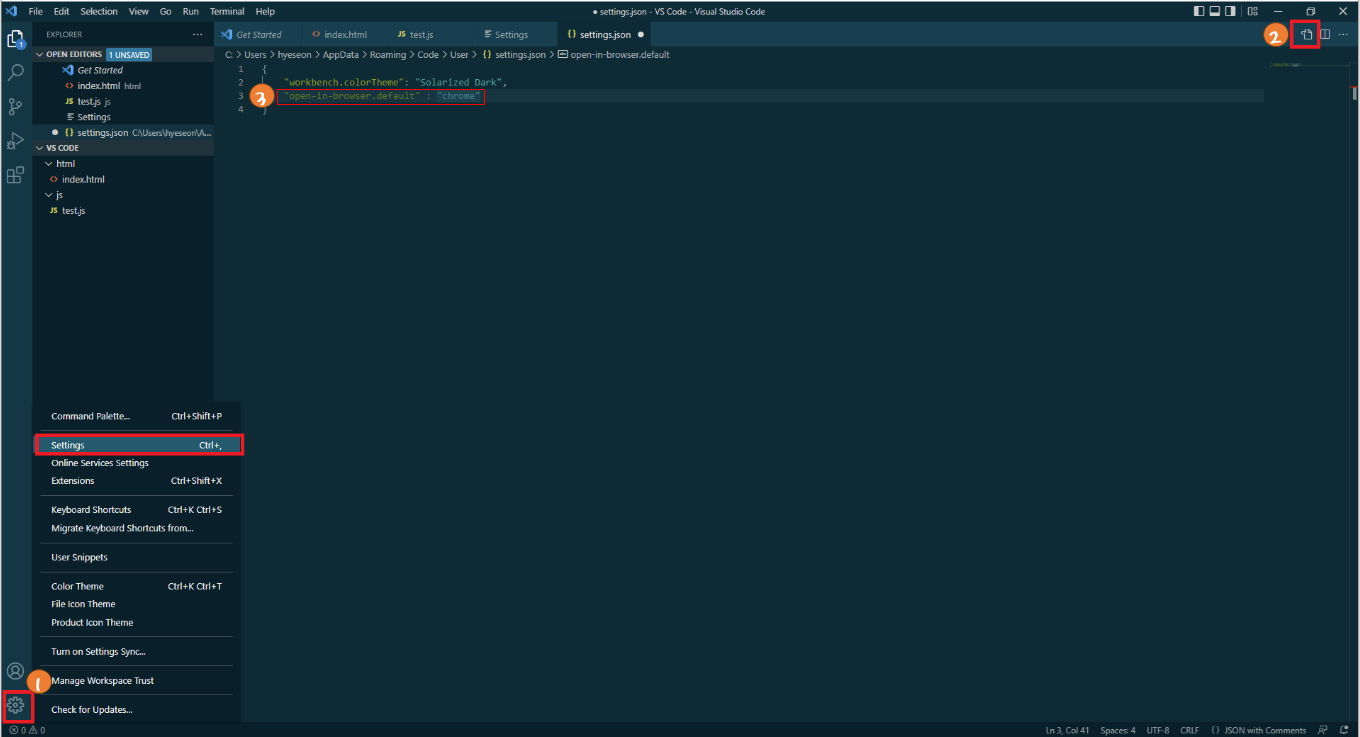
Task: Choose Turn on Settings Sync menu entry
Action: (137, 651)
